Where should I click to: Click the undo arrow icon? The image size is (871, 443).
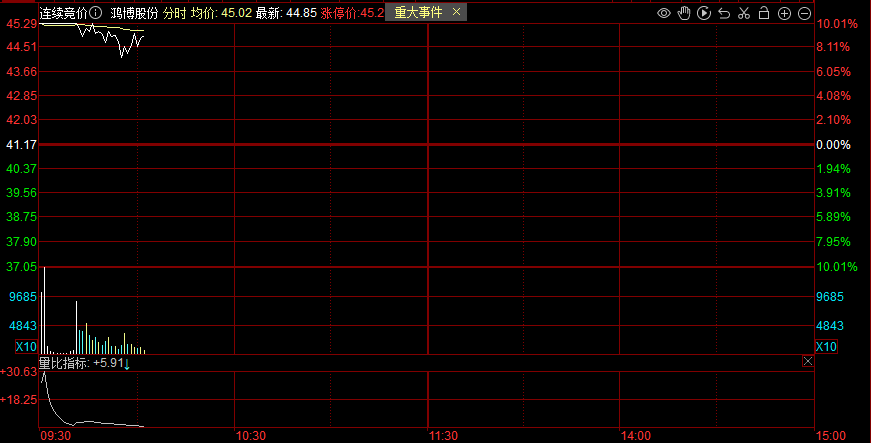coord(724,13)
